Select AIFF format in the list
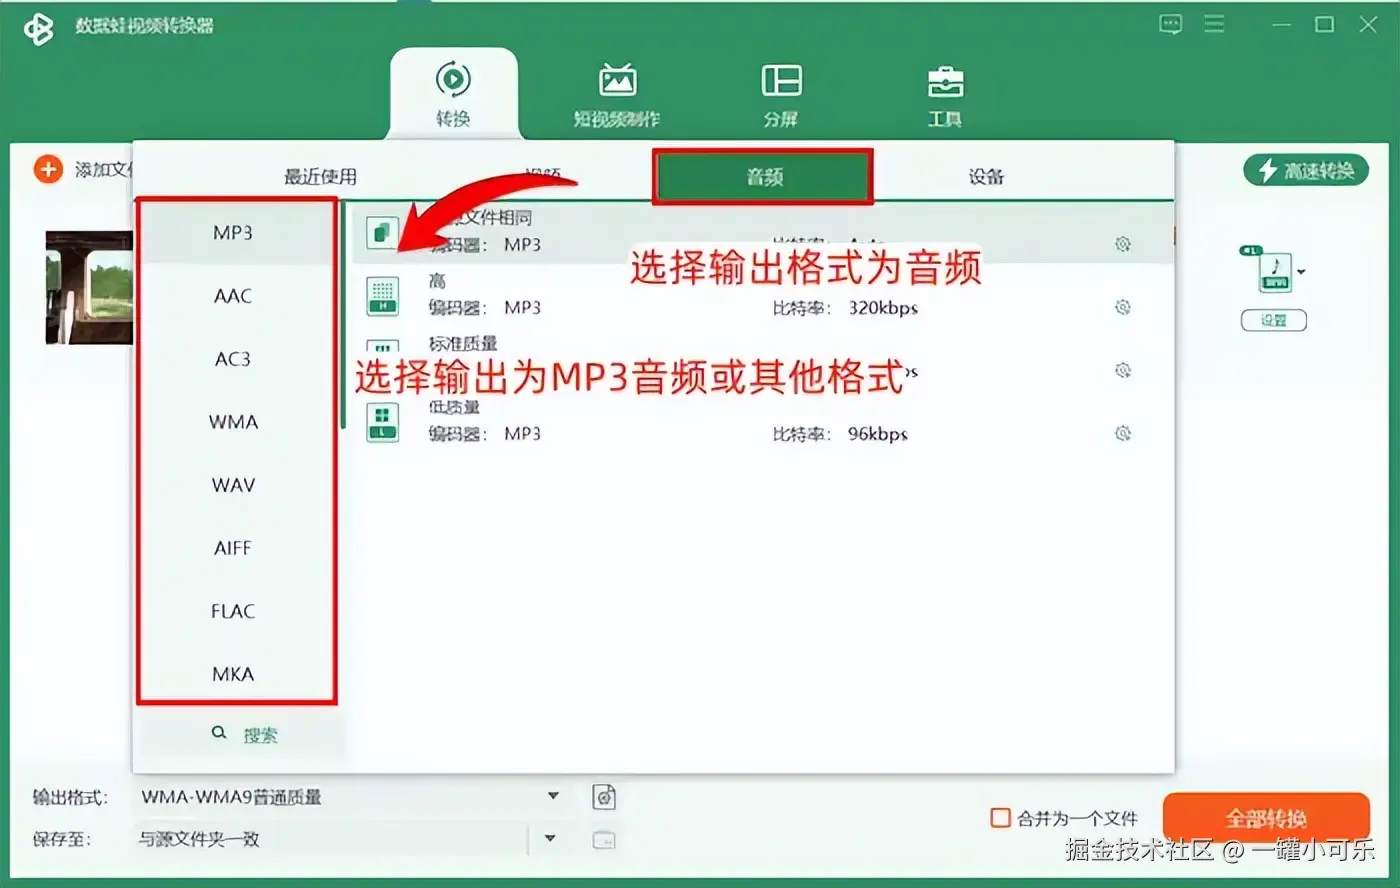The width and height of the screenshot is (1400, 888). click(x=233, y=548)
